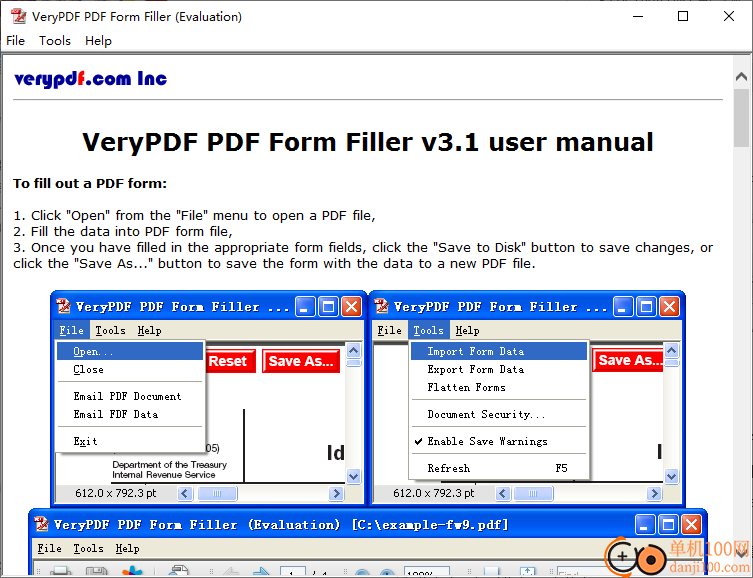Click the horizontal scrollbar thumb in right screenshot
This screenshot has width=753, height=578.
click(x=533, y=494)
